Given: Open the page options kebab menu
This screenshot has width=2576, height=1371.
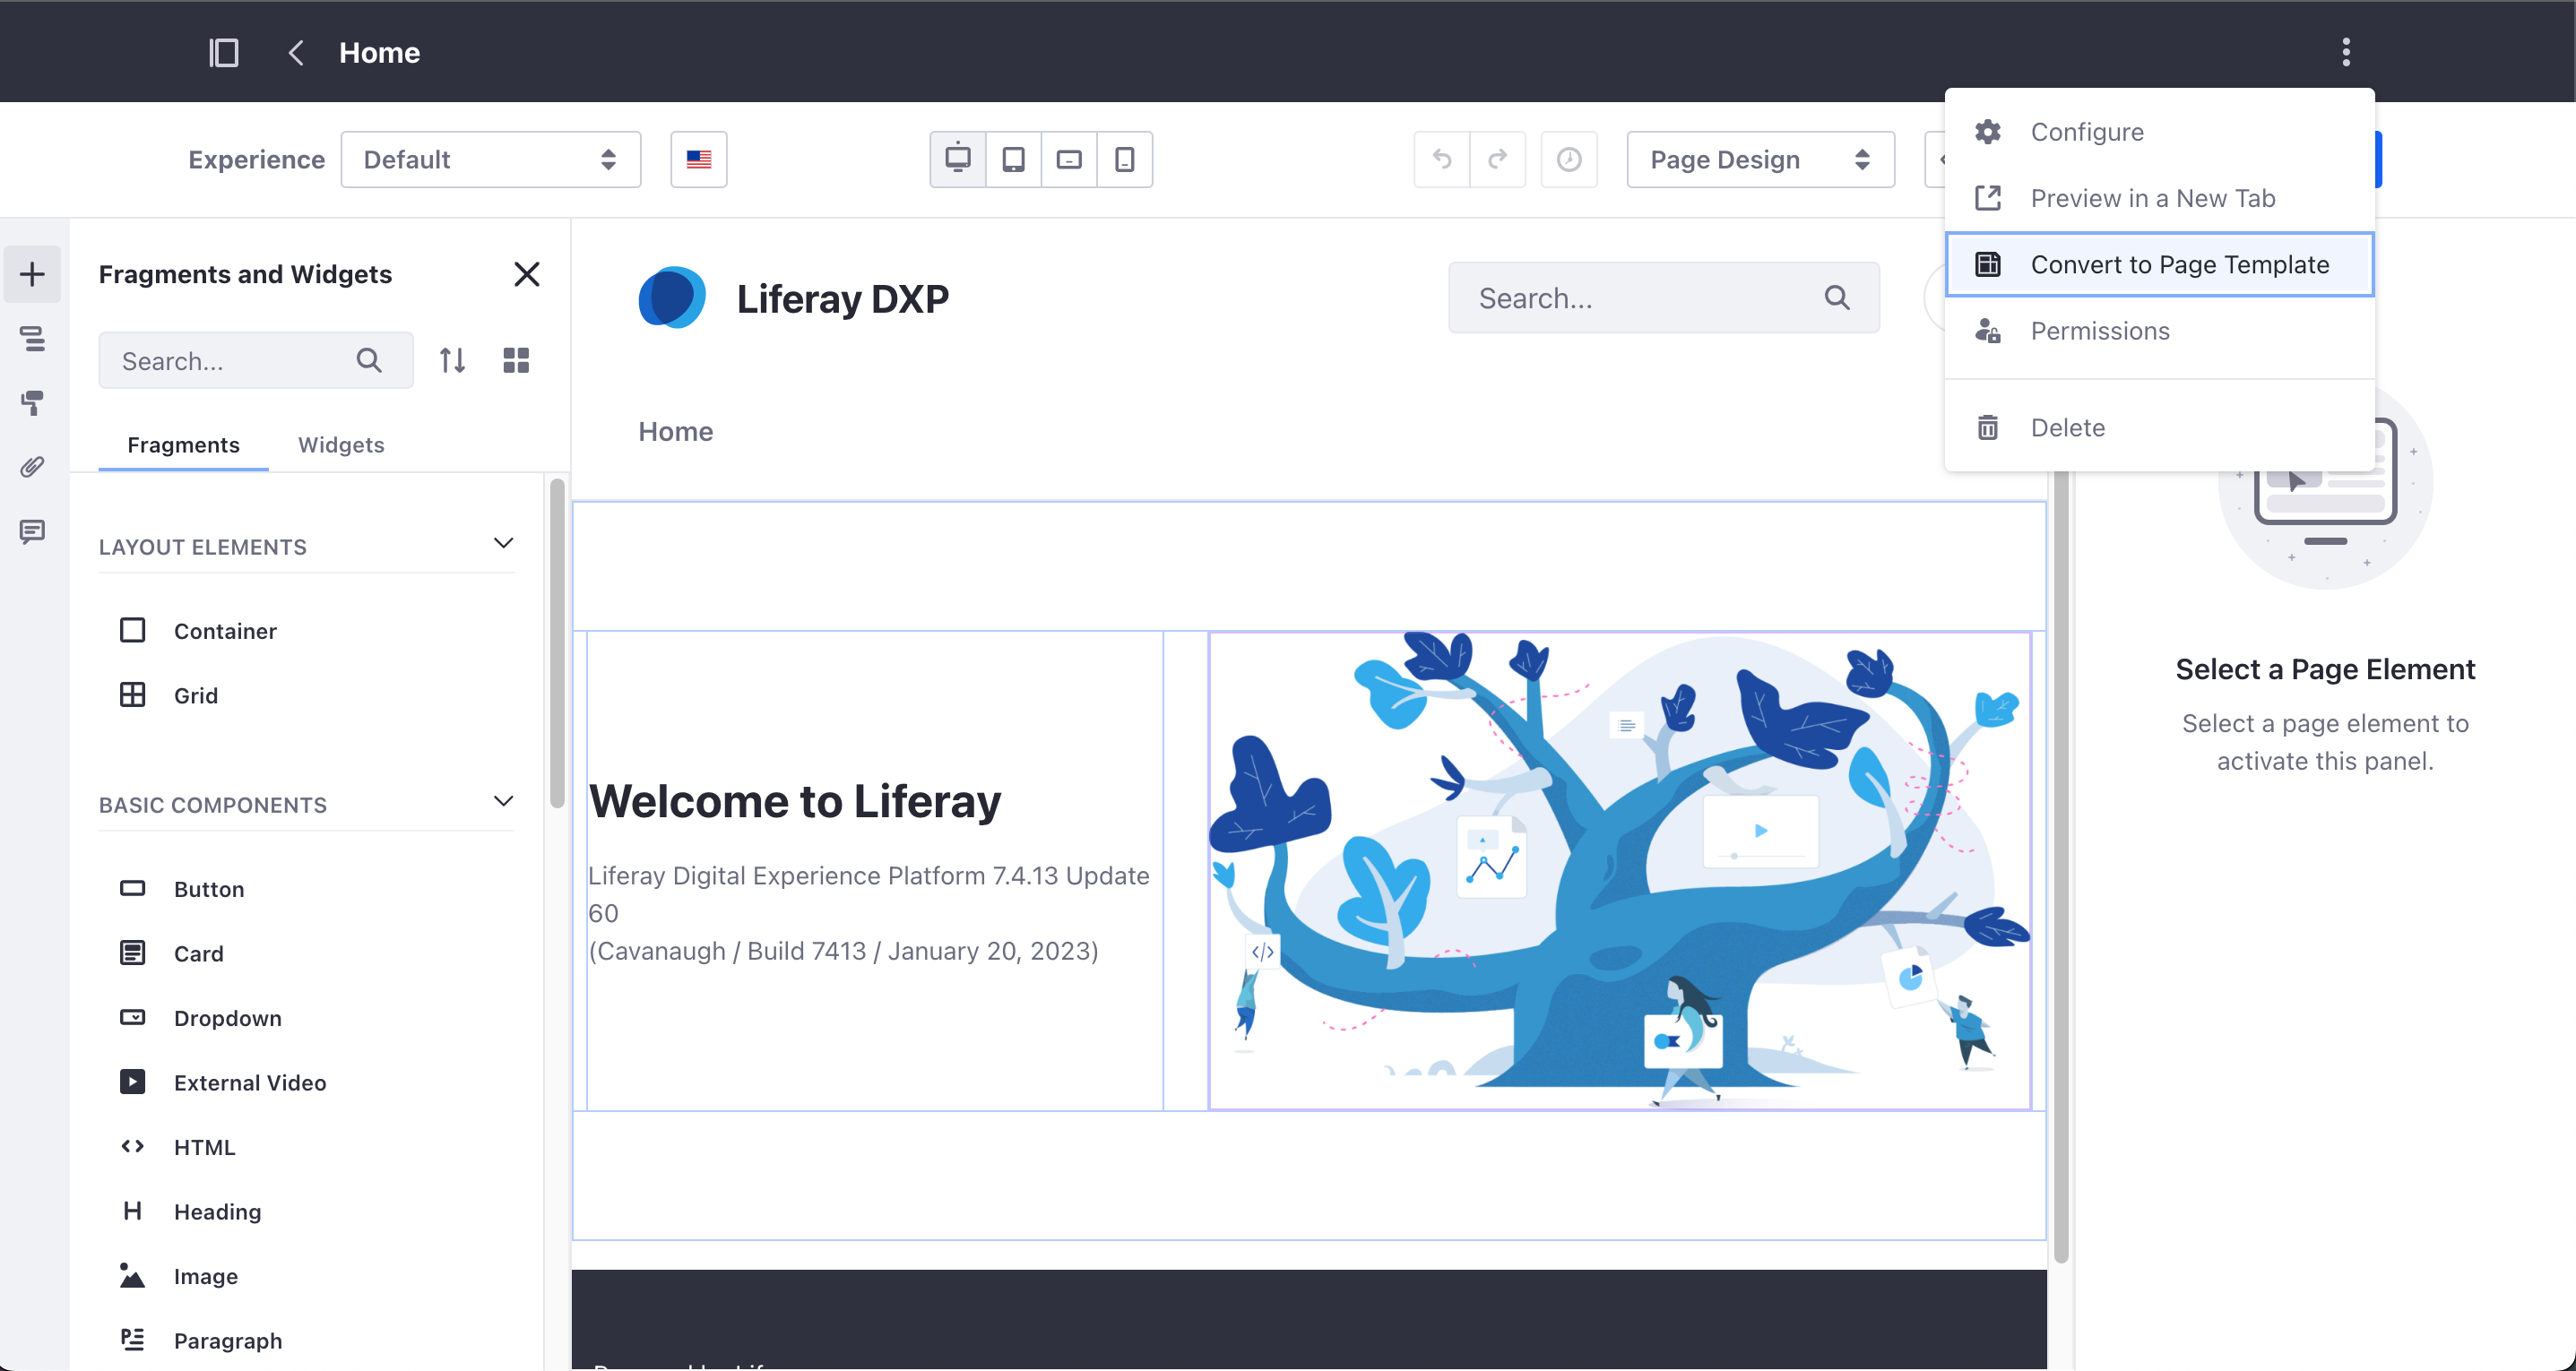Looking at the screenshot, I should pyautogui.click(x=2345, y=52).
